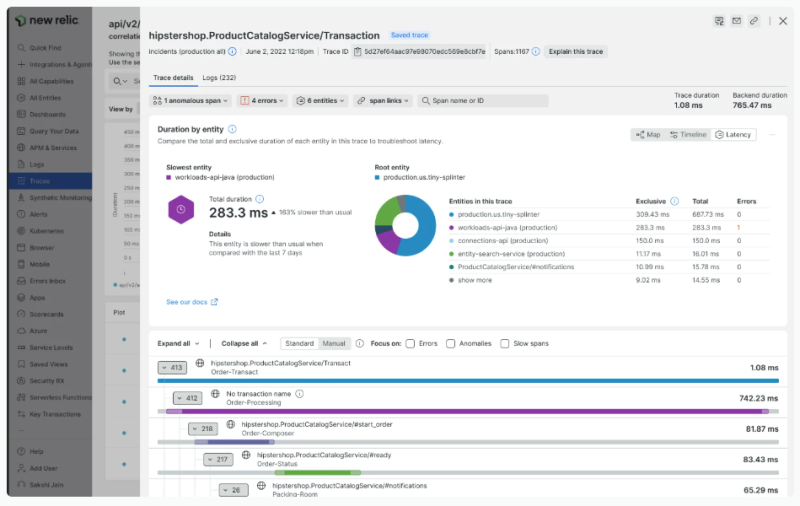Click the purple slowest entity hexagon icon
This screenshot has height=506, width=800.
coord(181,210)
